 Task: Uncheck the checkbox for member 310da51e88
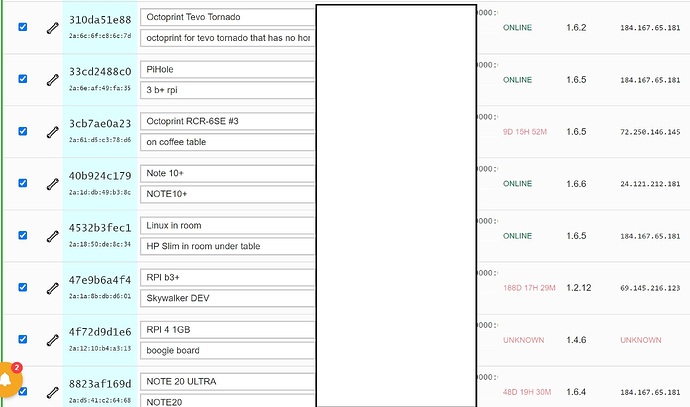23,27
